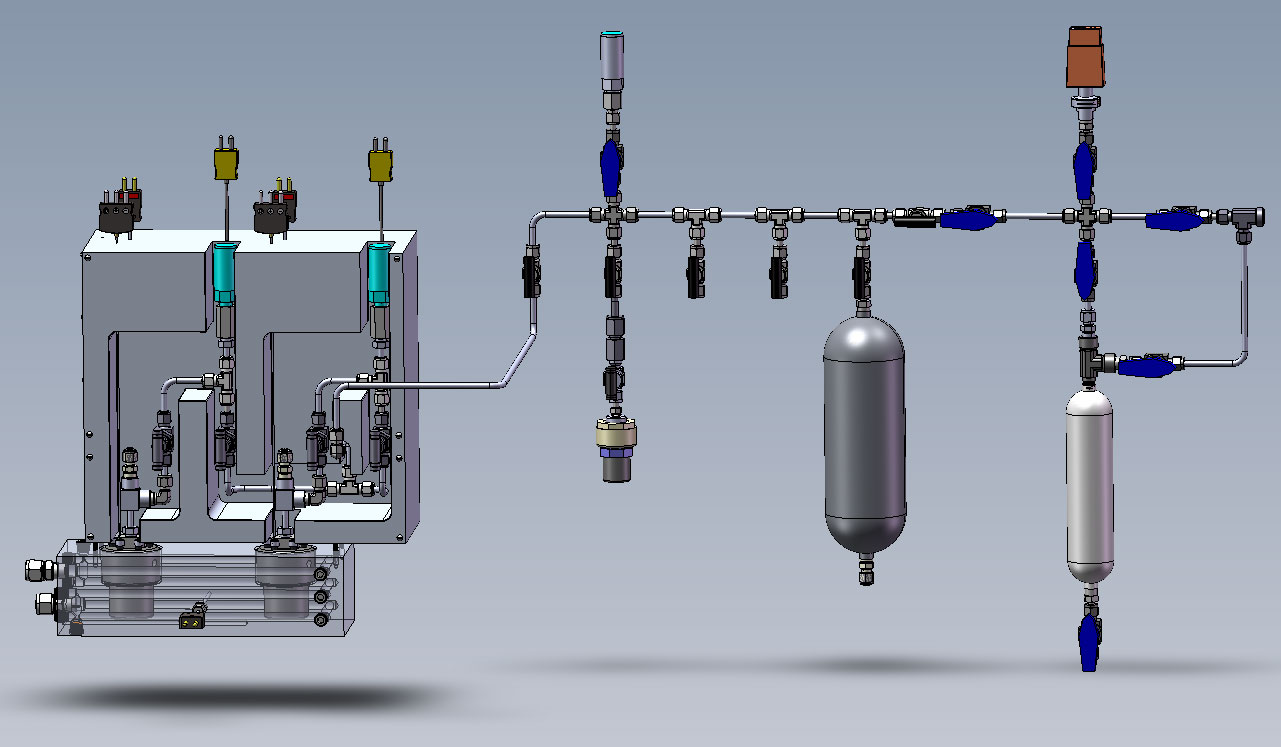
Task: Click the black tee fitting at far right
Action: click(x=1244, y=218)
